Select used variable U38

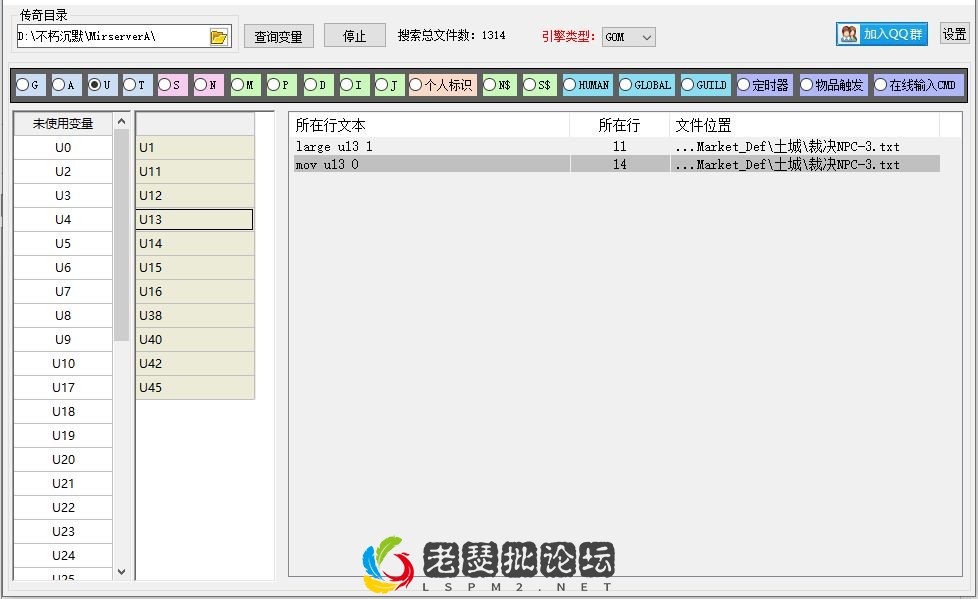click(x=195, y=316)
